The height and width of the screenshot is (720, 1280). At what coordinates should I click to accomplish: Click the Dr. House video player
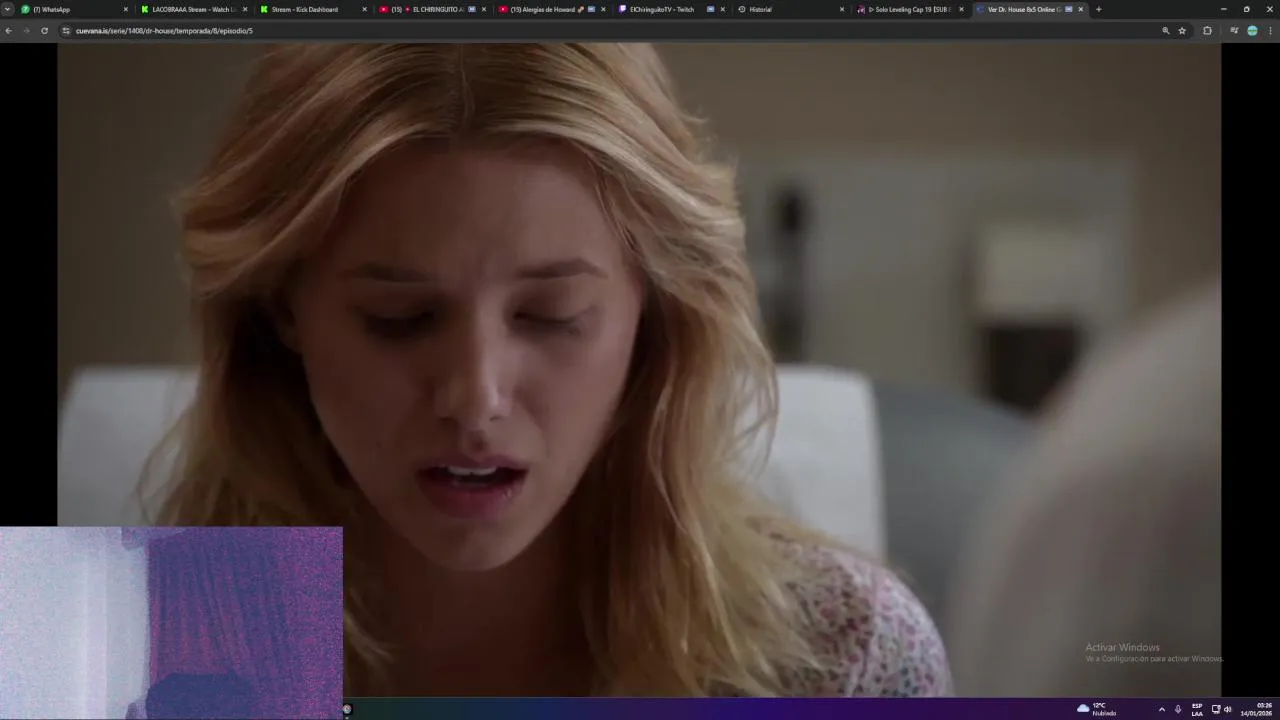(x=639, y=369)
